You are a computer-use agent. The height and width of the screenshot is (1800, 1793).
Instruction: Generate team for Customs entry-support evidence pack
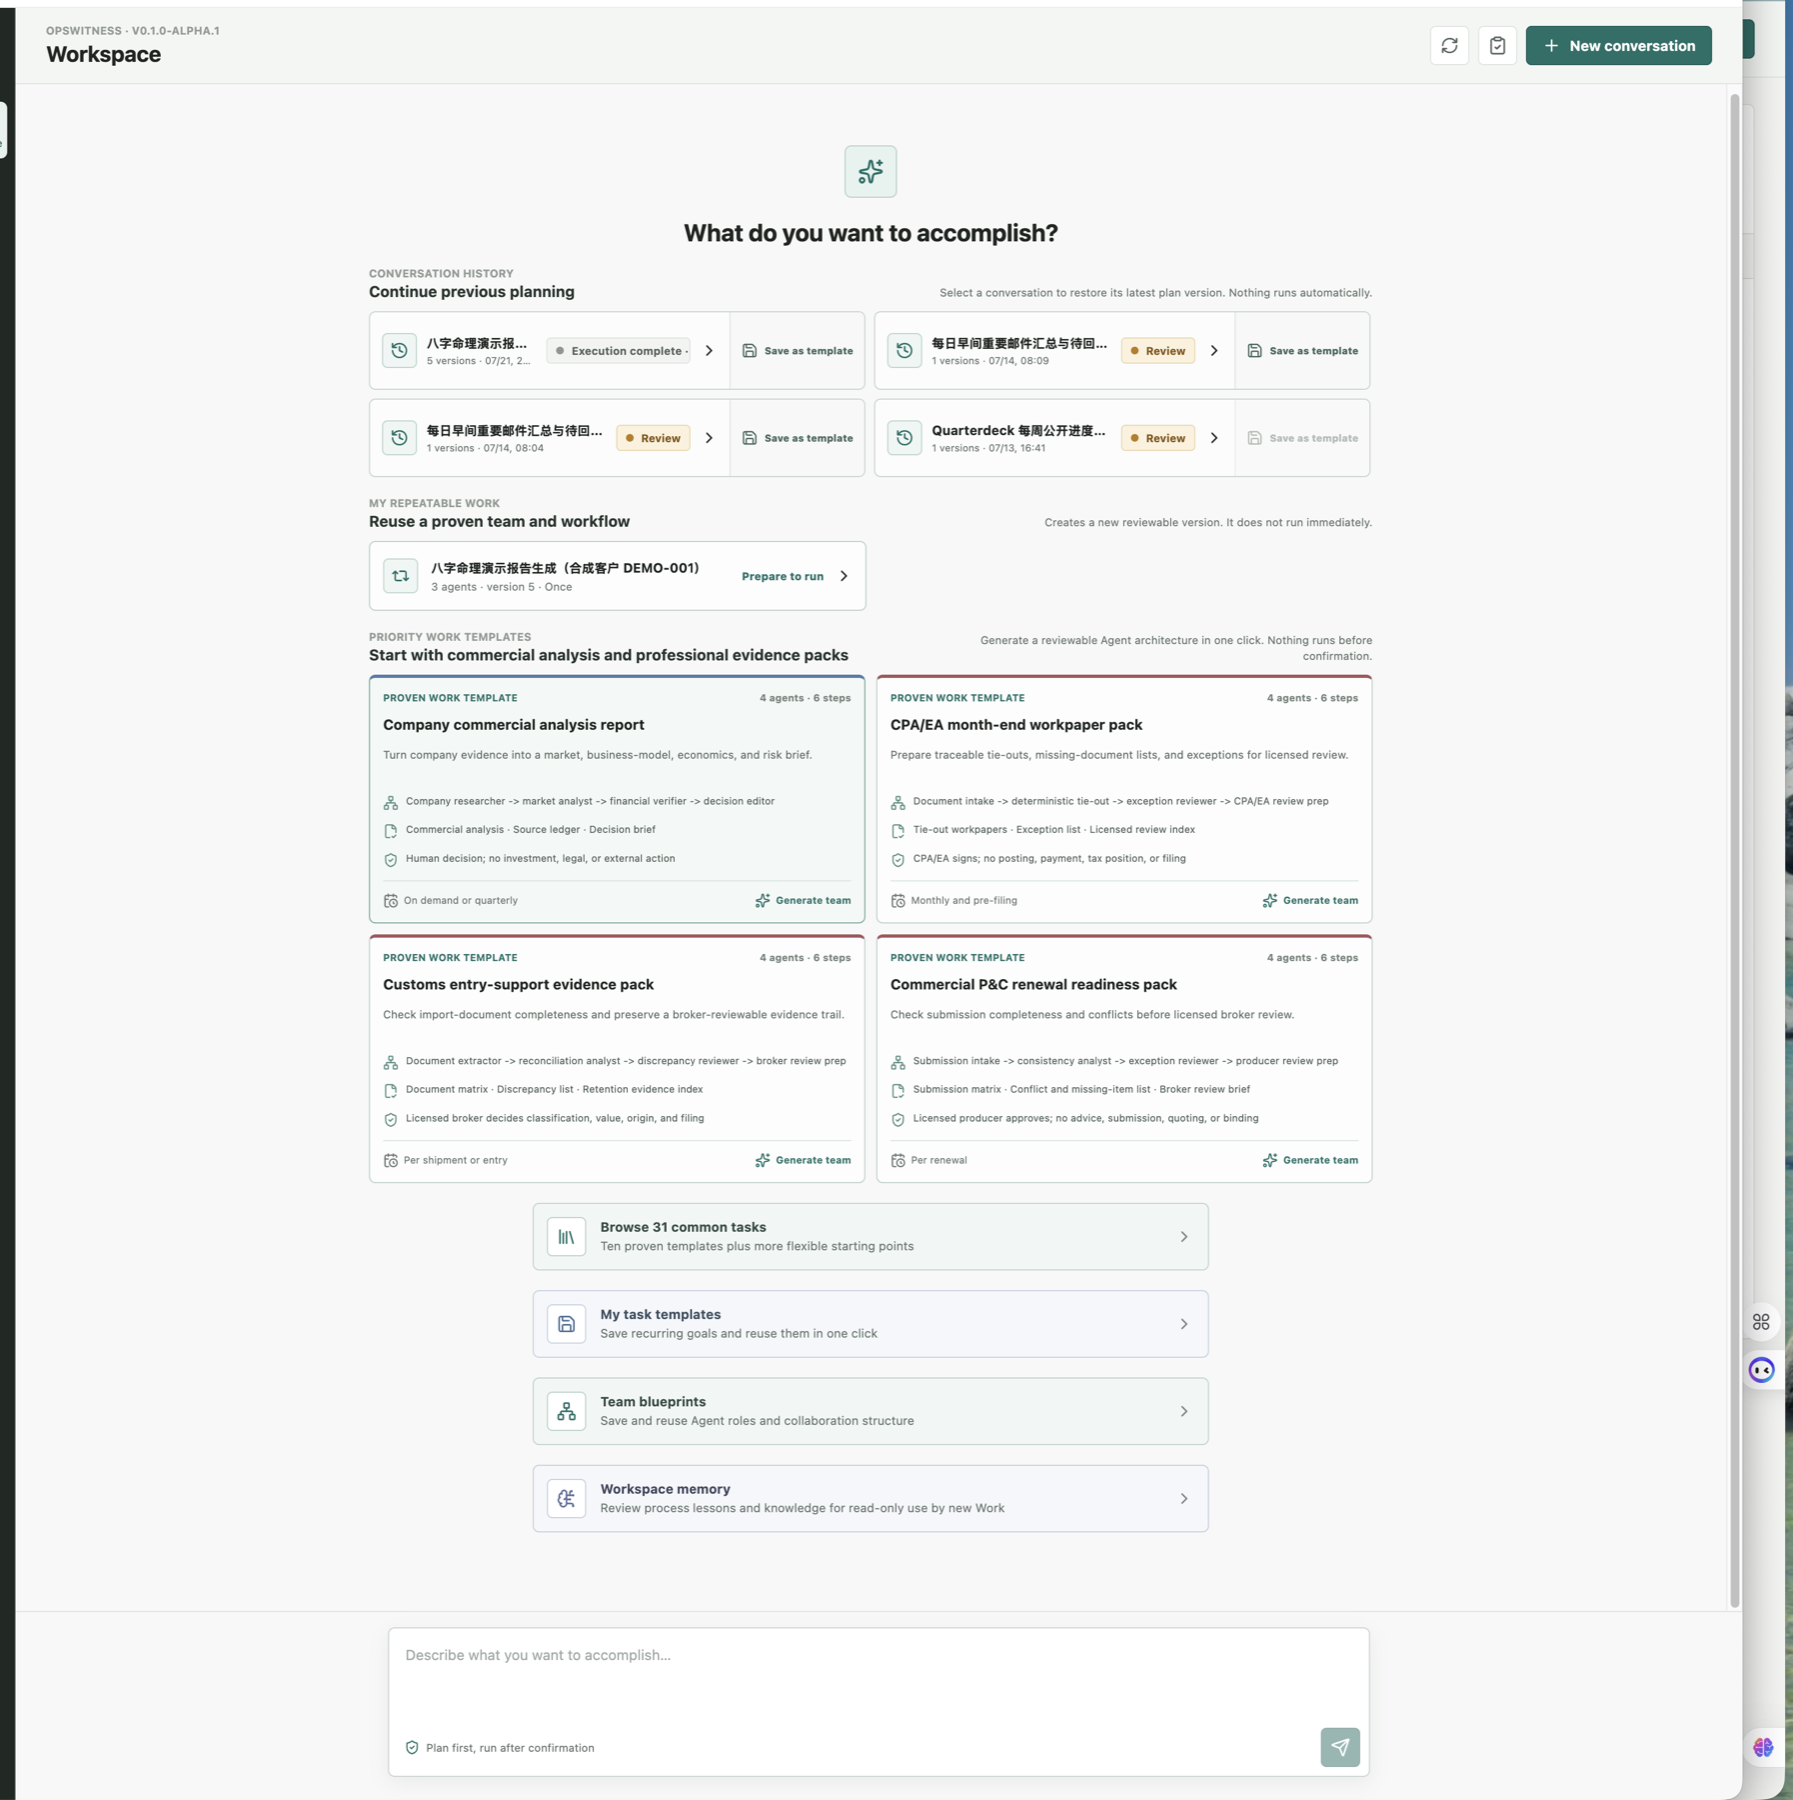(803, 1161)
